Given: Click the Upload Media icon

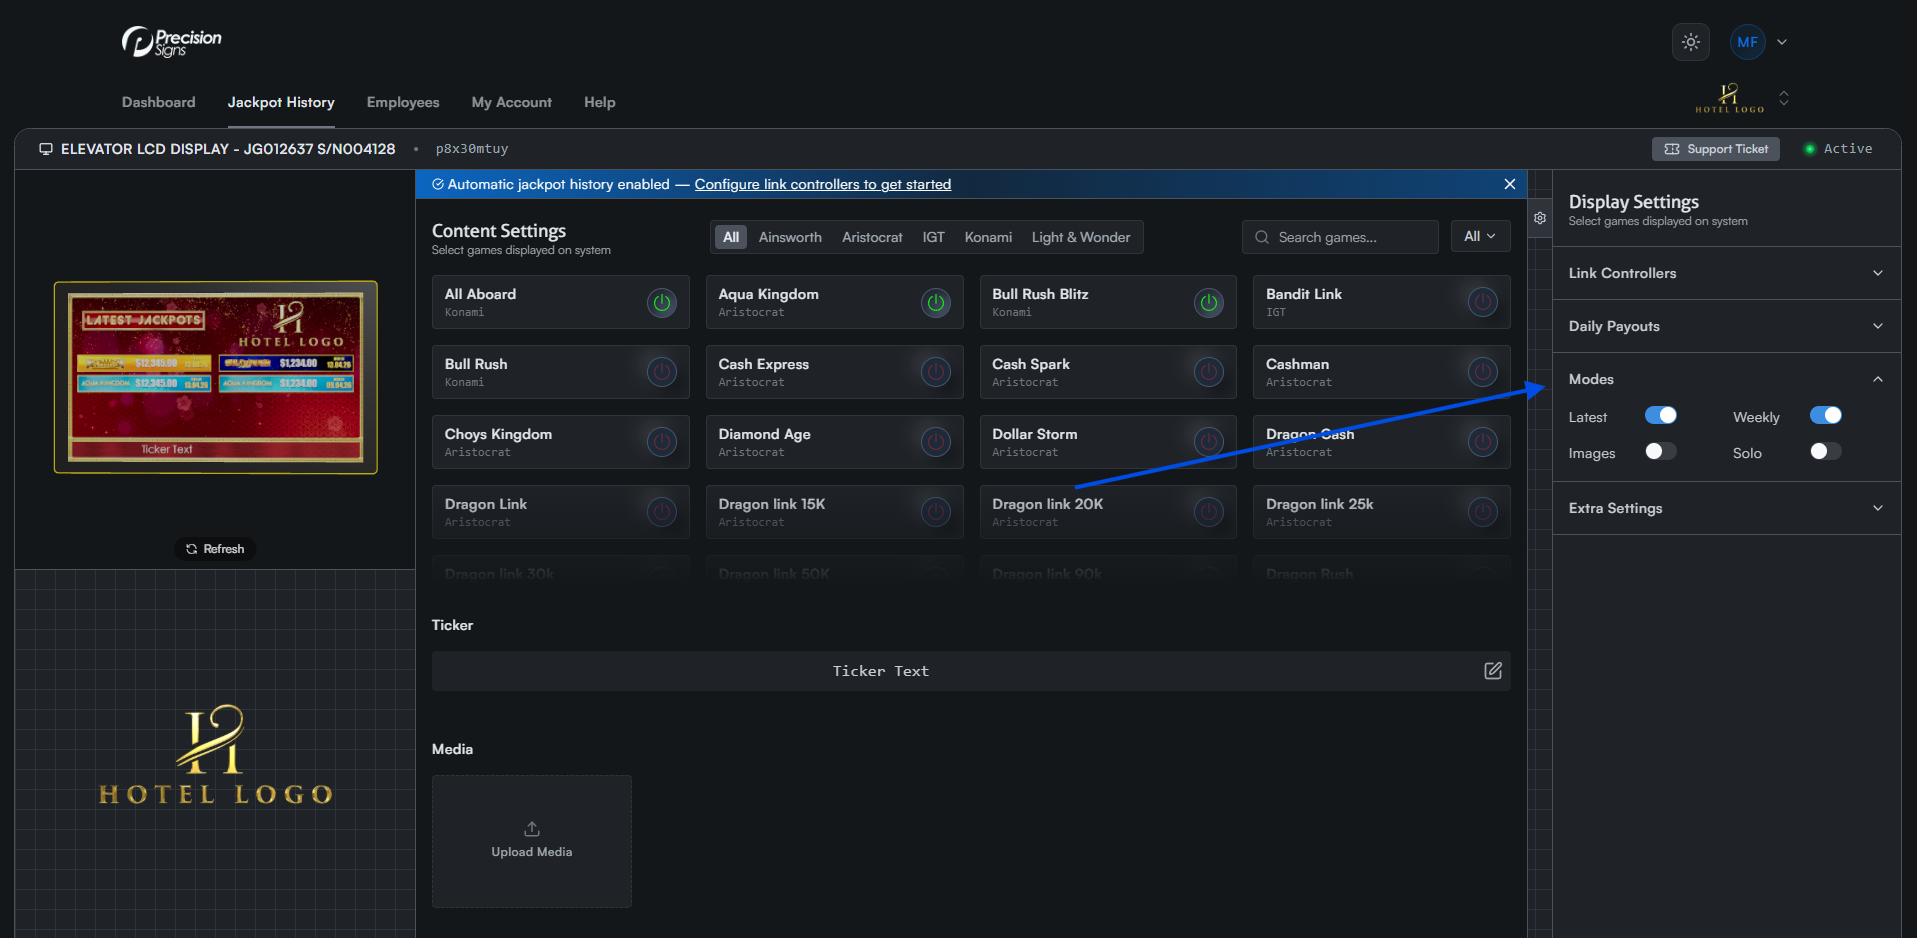Looking at the screenshot, I should tap(531, 828).
